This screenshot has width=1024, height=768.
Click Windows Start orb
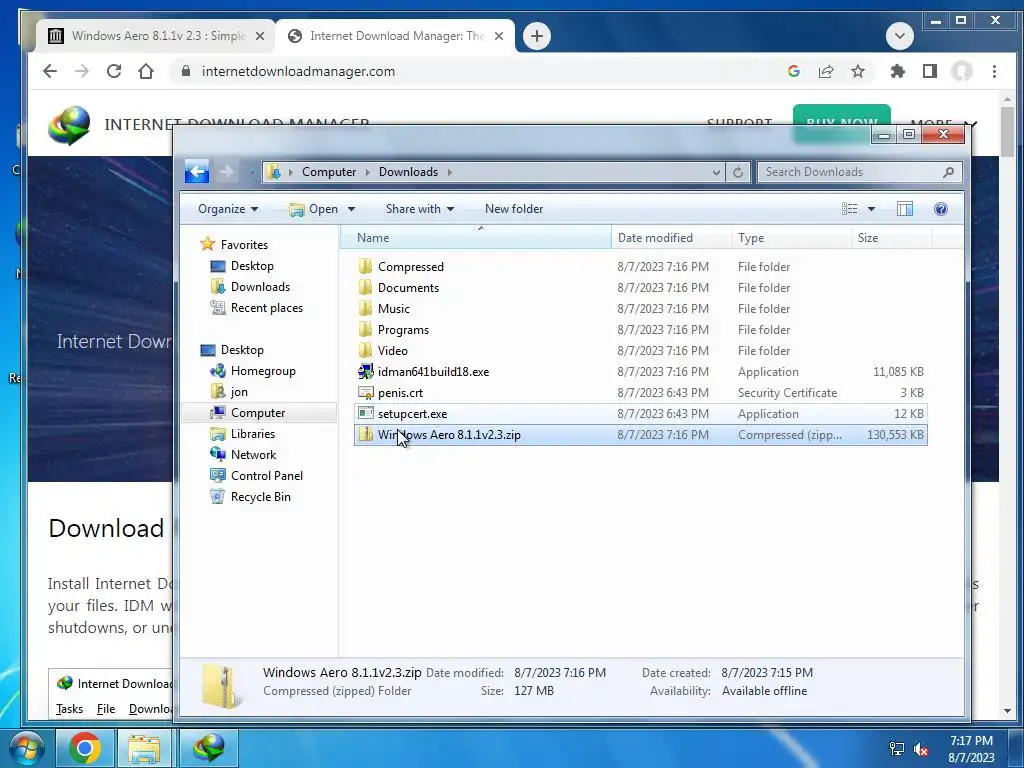(25, 748)
